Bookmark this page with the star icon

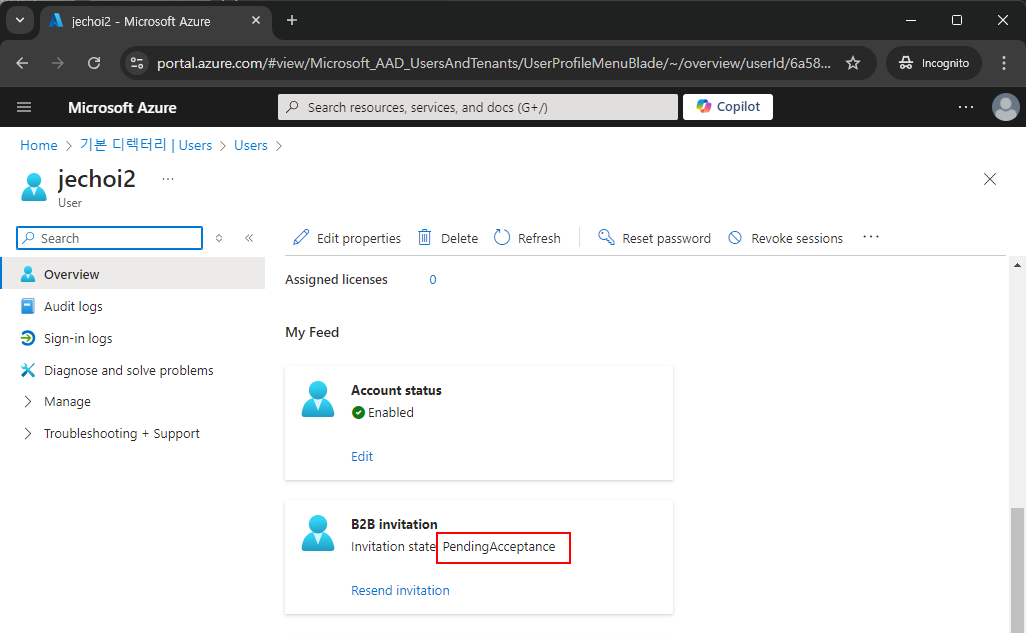point(853,63)
